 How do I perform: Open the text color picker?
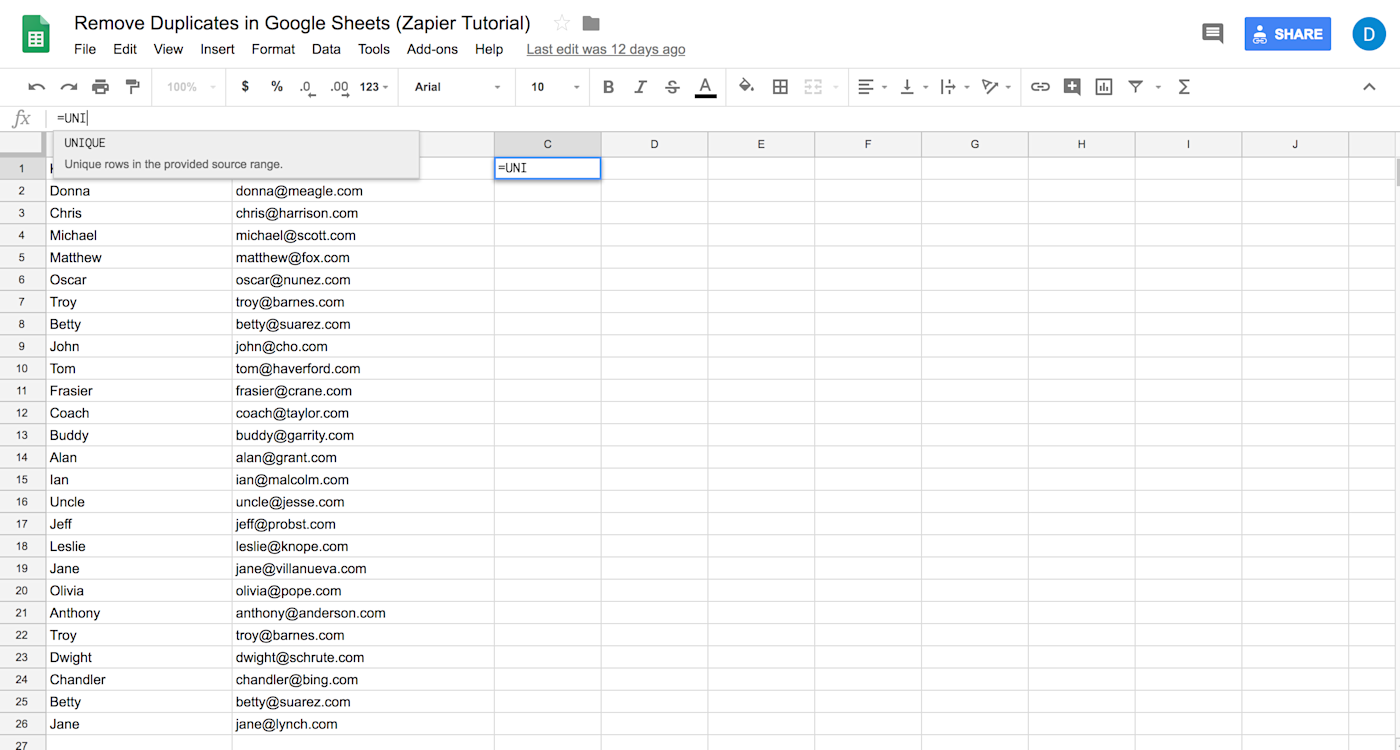tap(705, 87)
